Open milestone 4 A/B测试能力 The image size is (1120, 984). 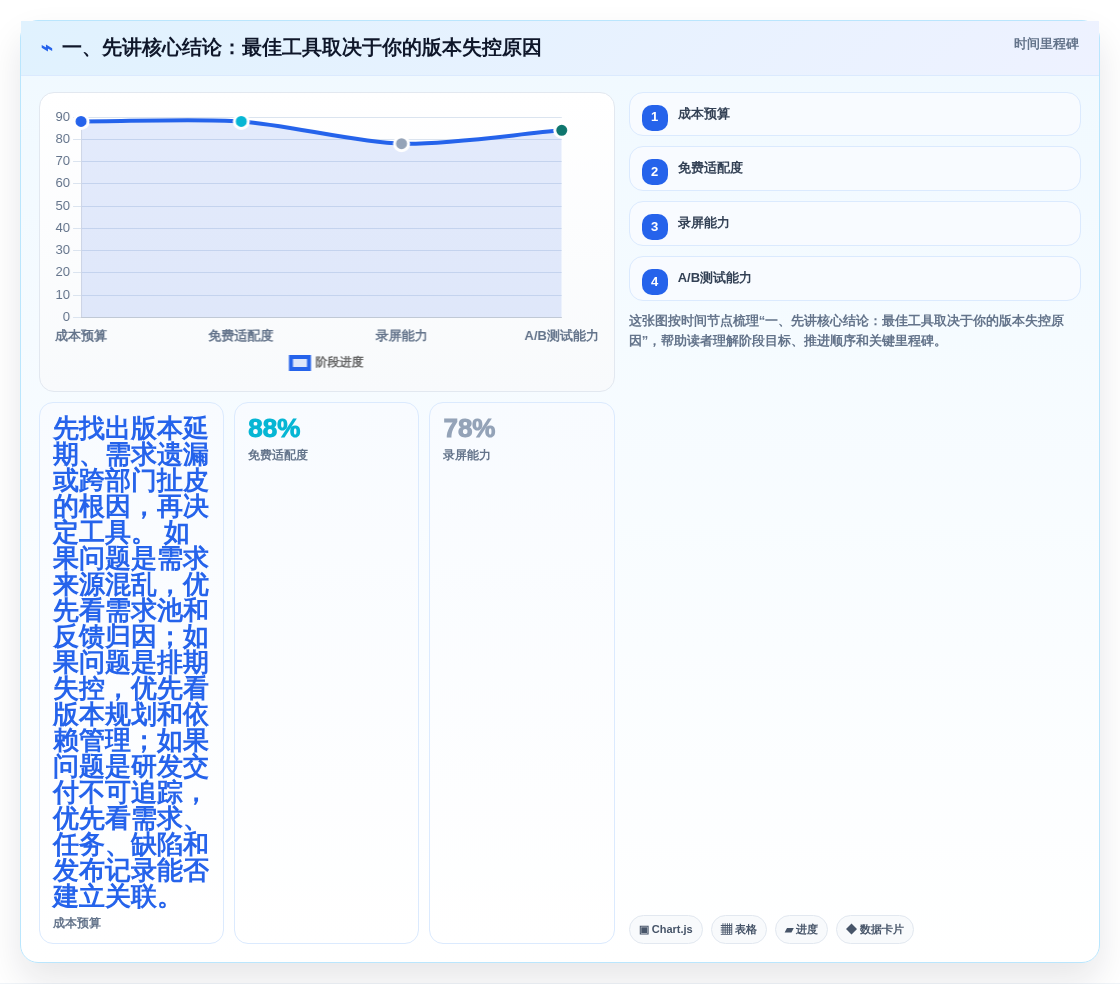[x=854, y=278]
